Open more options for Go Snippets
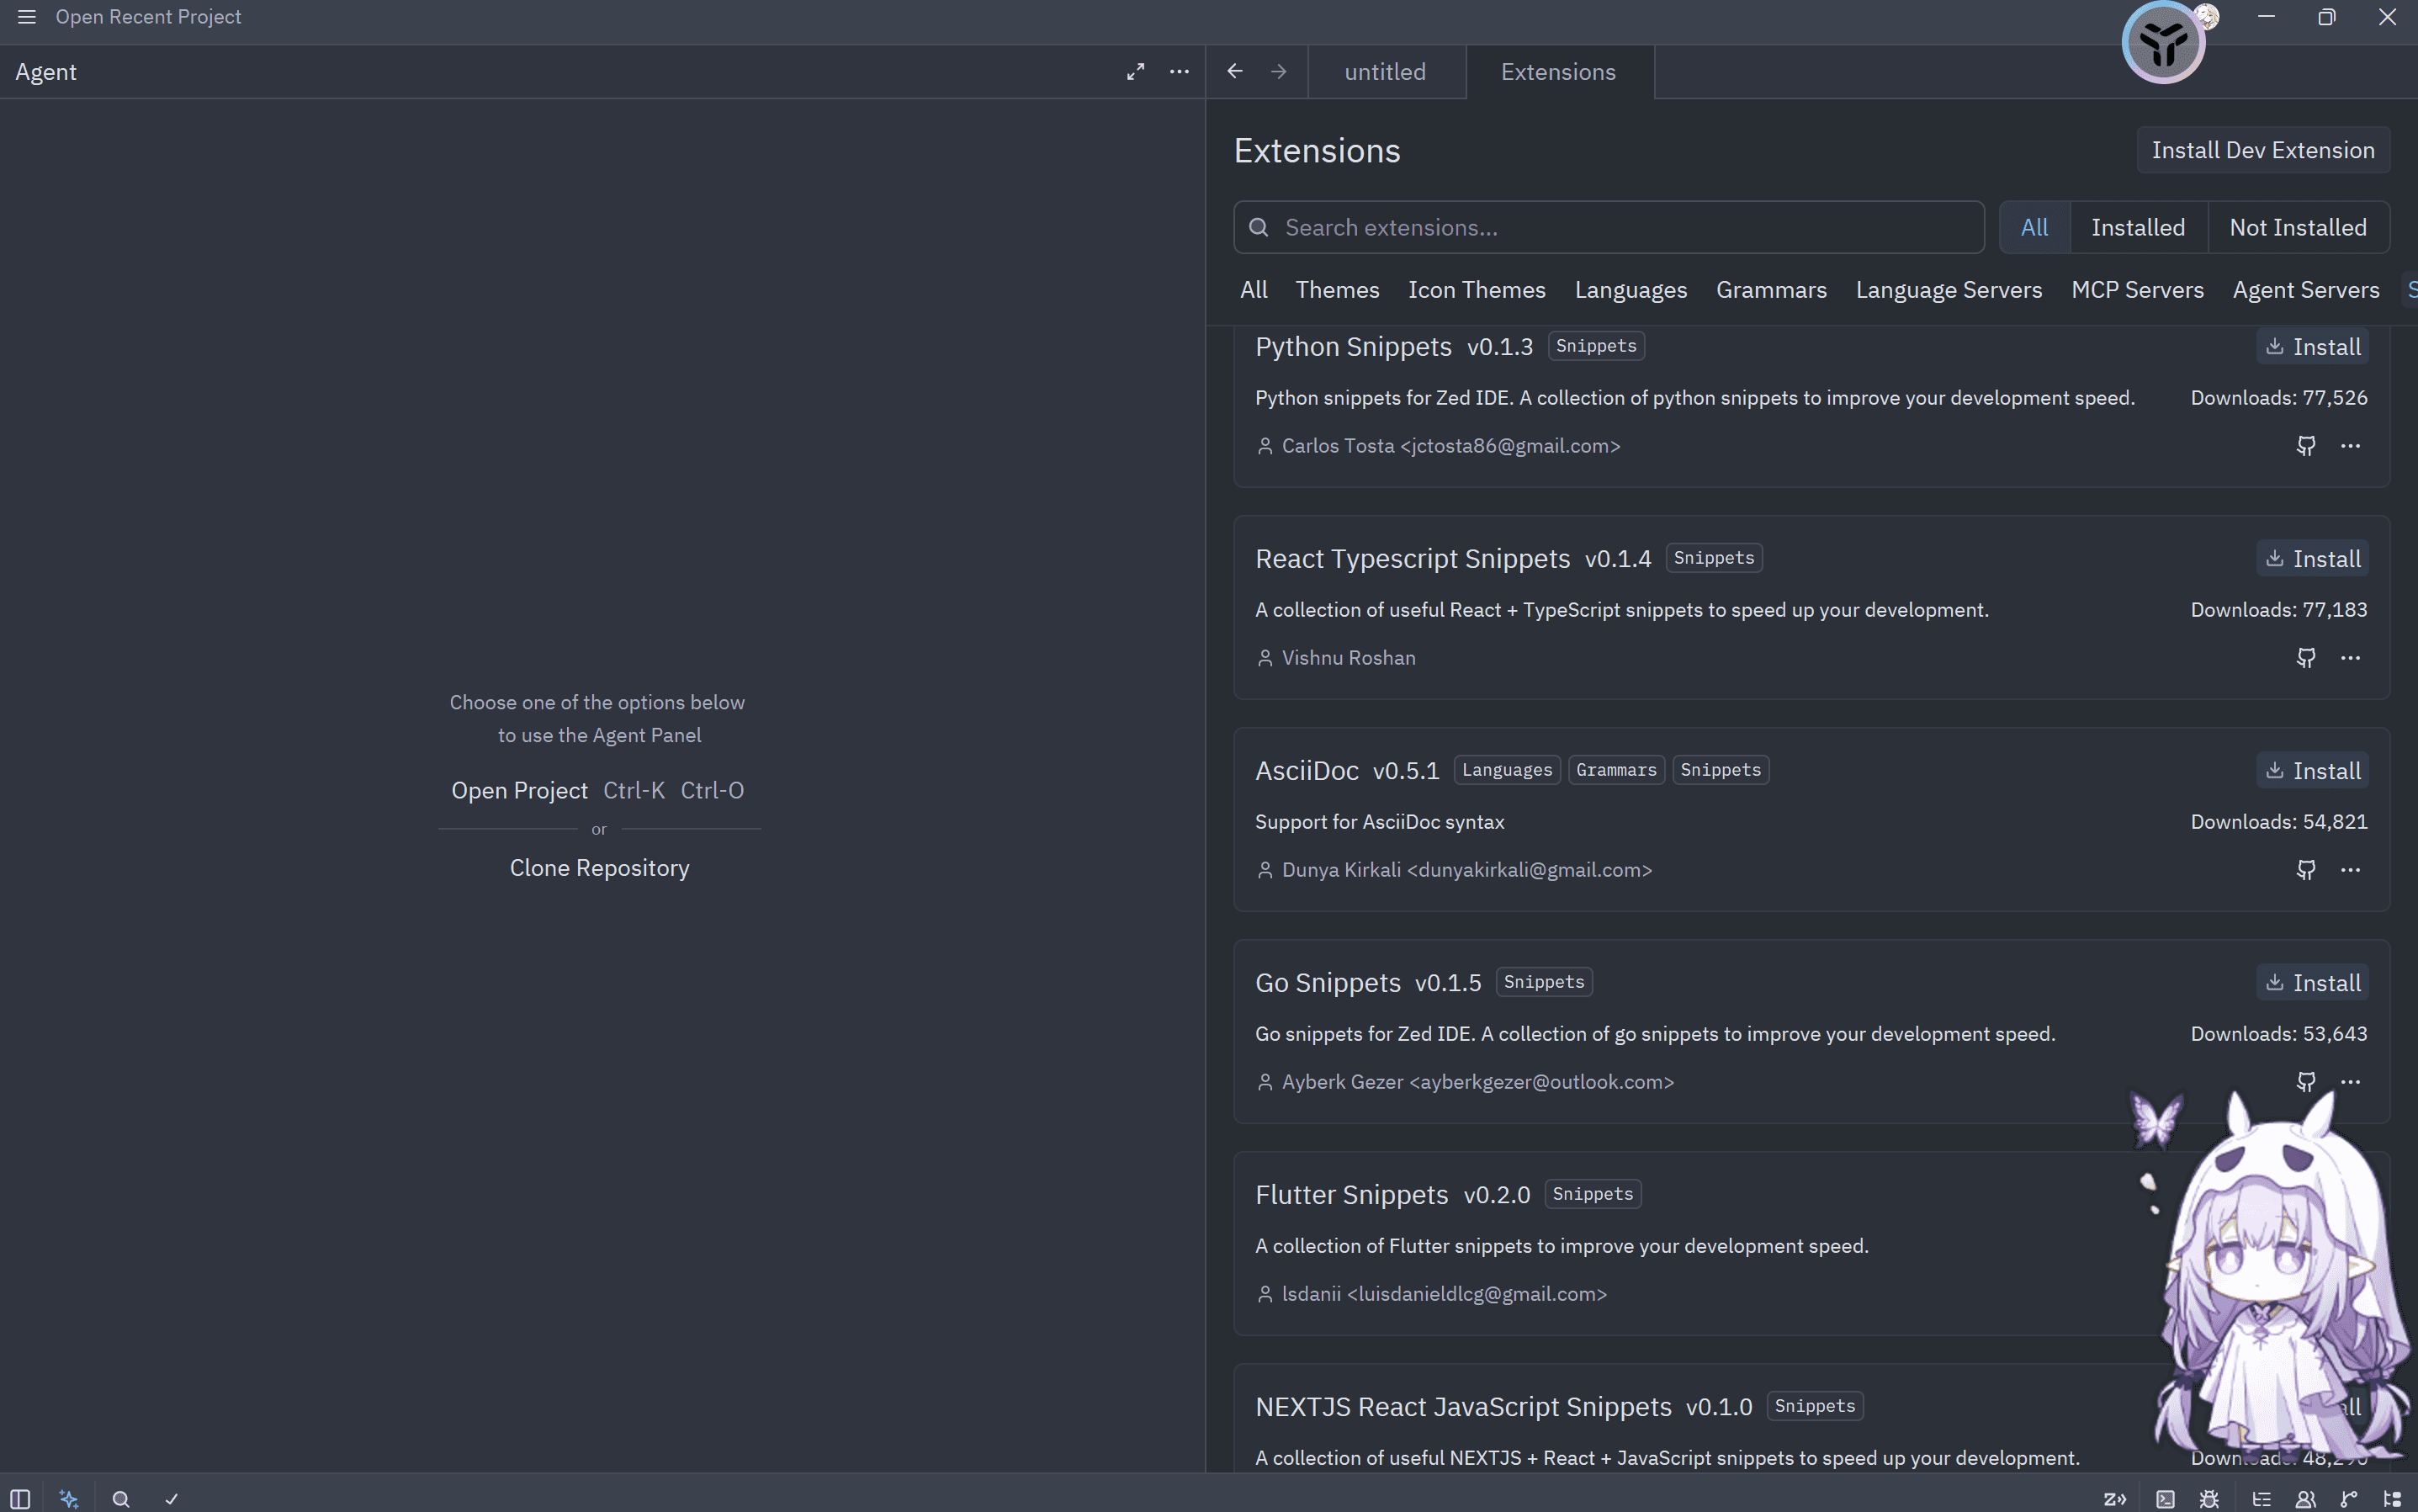The image size is (2418, 1512). point(2350,1082)
